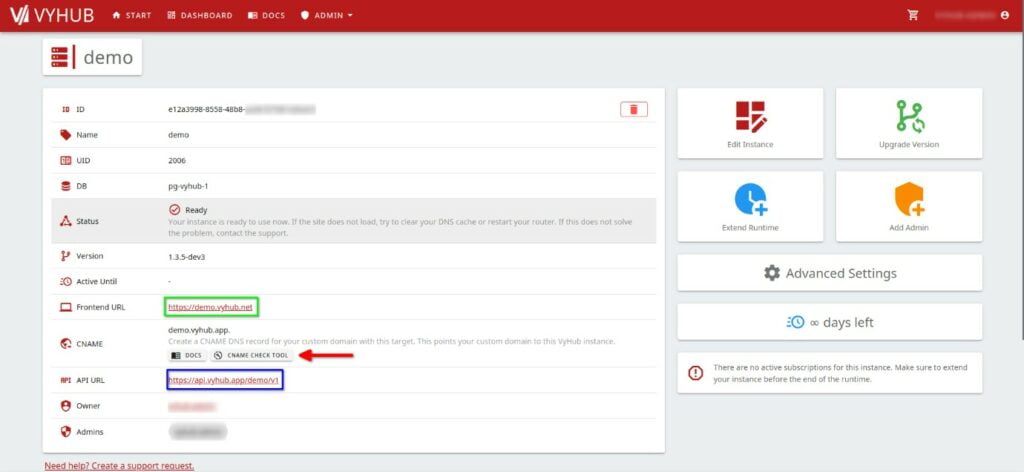This screenshot has width=1024, height=472.
Task: Click Create a support request link
Action: pyautogui.click(x=119, y=465)
